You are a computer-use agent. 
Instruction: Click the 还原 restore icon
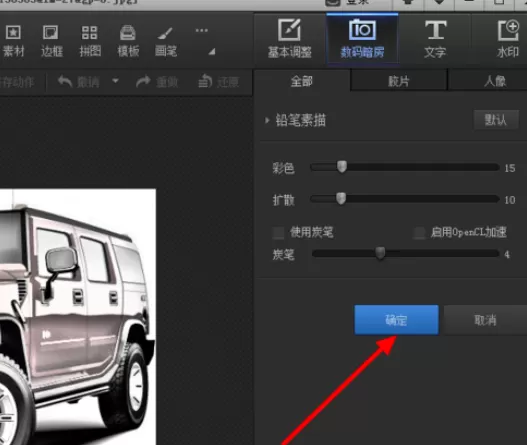click(205, 81)
